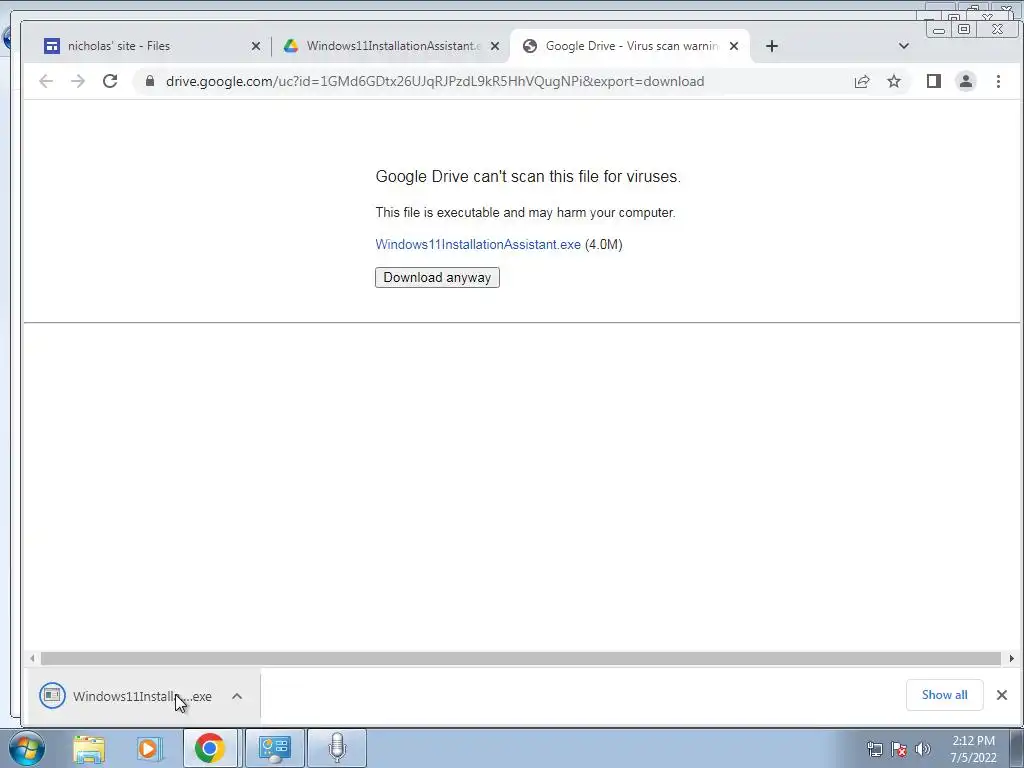Viewport: 1024px width, 768px height.
Task: Close the nicholas' site - Files tab
Action: tap(255, 46)
